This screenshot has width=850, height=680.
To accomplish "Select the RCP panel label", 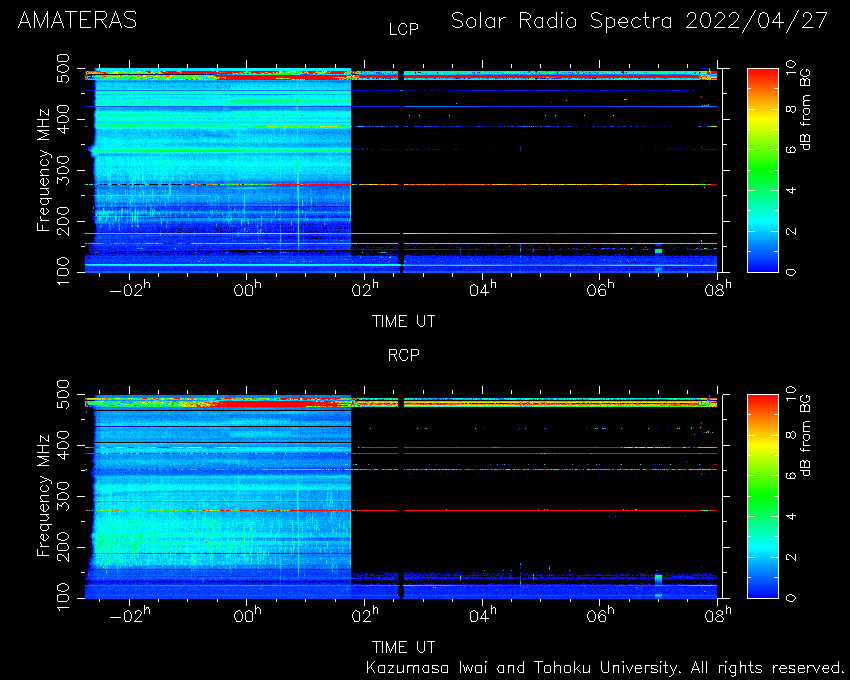I will (x=404, y=355).
